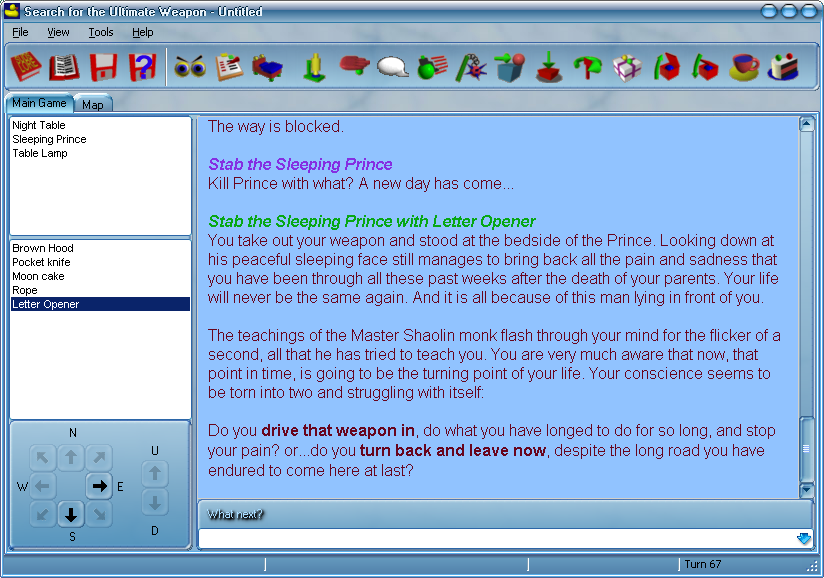The image size is (824, 578).
Task: Select Sleeping Prince in the objects list
Action: (49, 139)
